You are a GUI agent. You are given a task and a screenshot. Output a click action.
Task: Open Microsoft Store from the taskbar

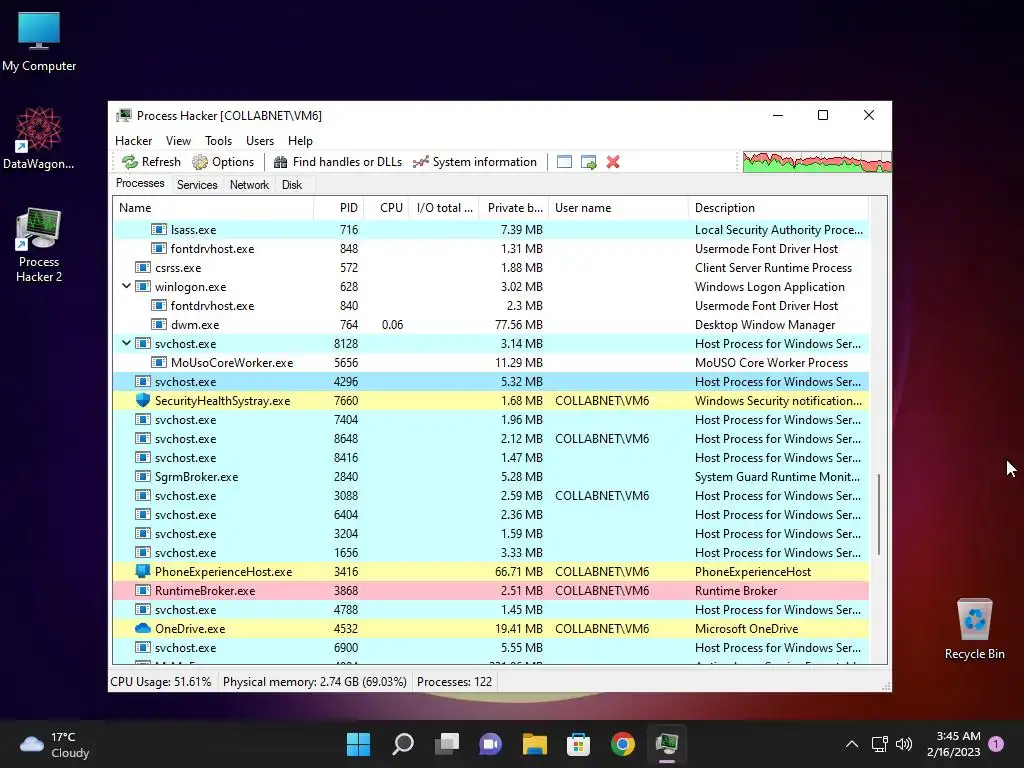[x=579, y=744]
